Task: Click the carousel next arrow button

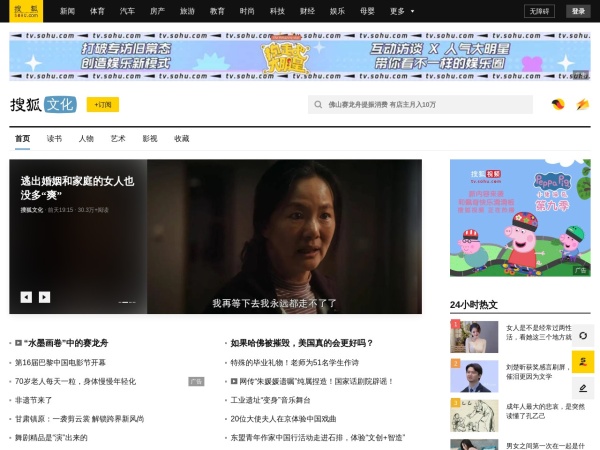Action: (44, 297)
